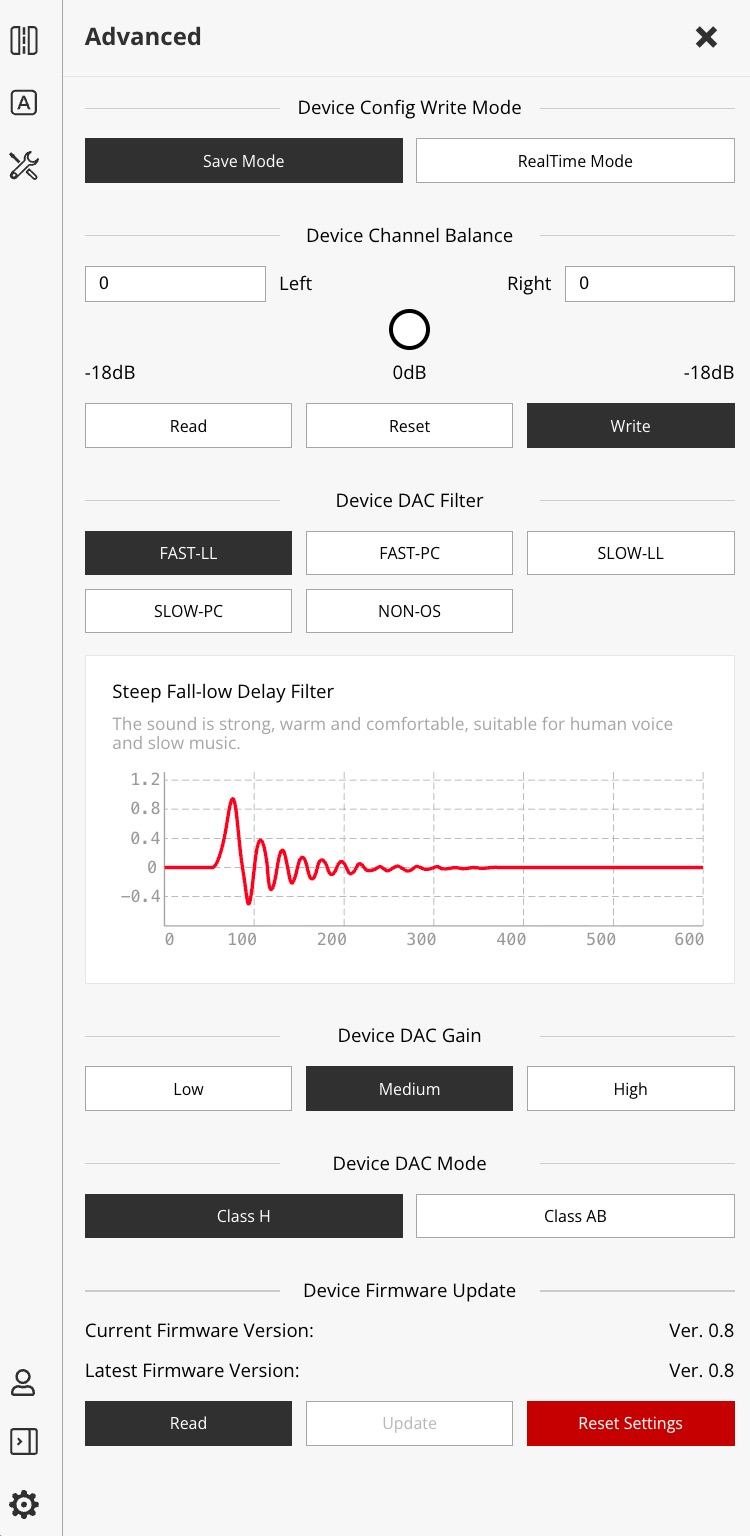
Task: Open the wrench and screwdriver tools icon
Action: [24, 166]
